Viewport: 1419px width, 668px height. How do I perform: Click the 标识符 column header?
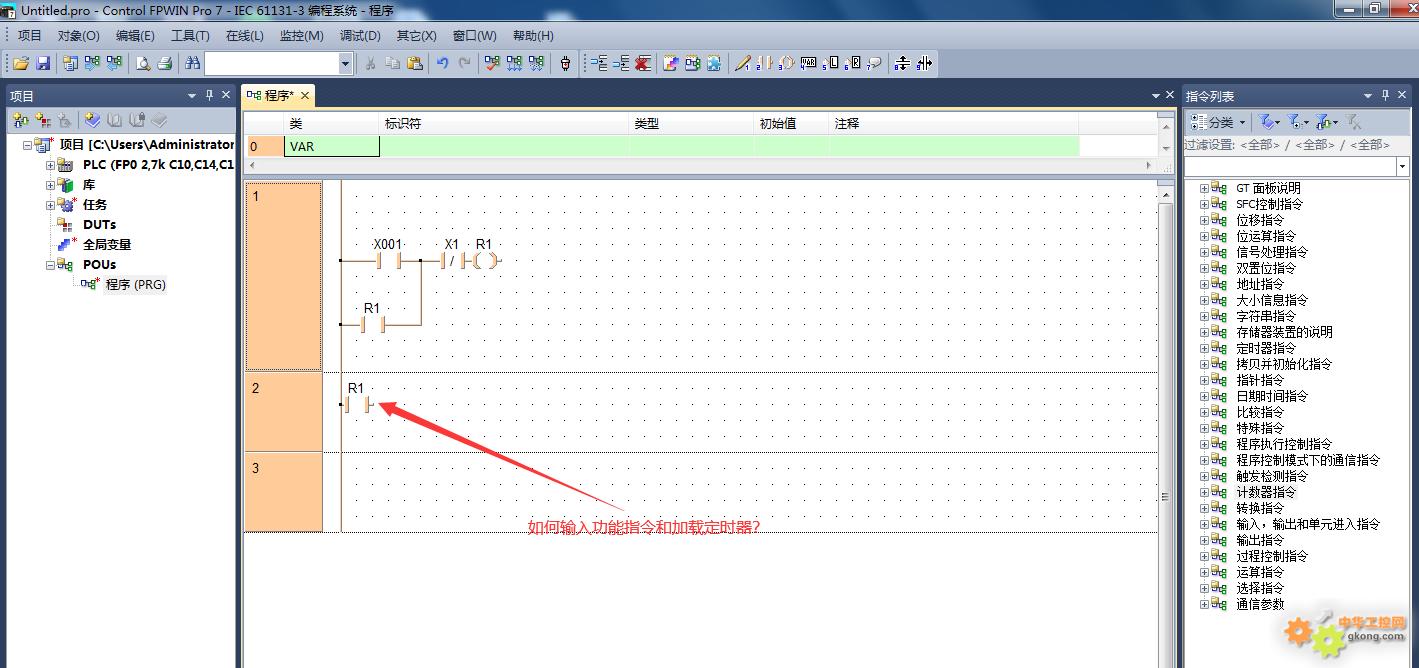click(504, 124)
